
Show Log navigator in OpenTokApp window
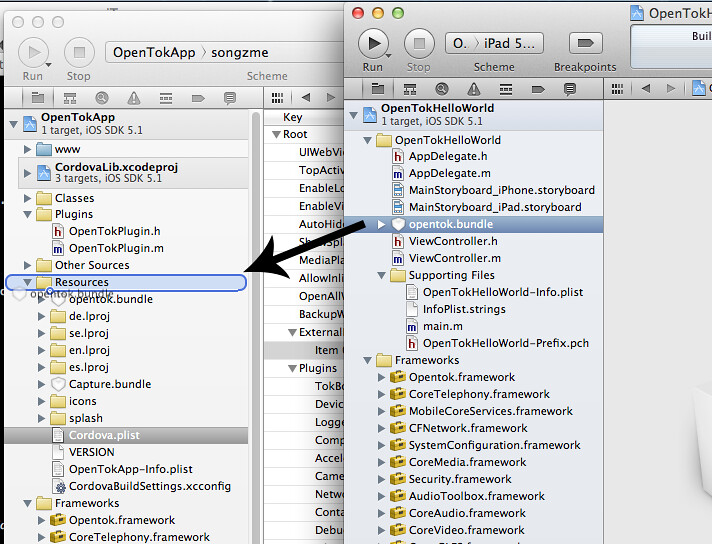[x=230, y=98]
